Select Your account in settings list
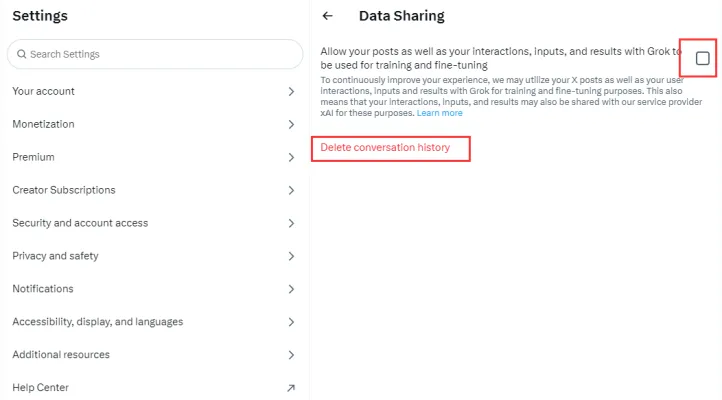 point(43,92)
